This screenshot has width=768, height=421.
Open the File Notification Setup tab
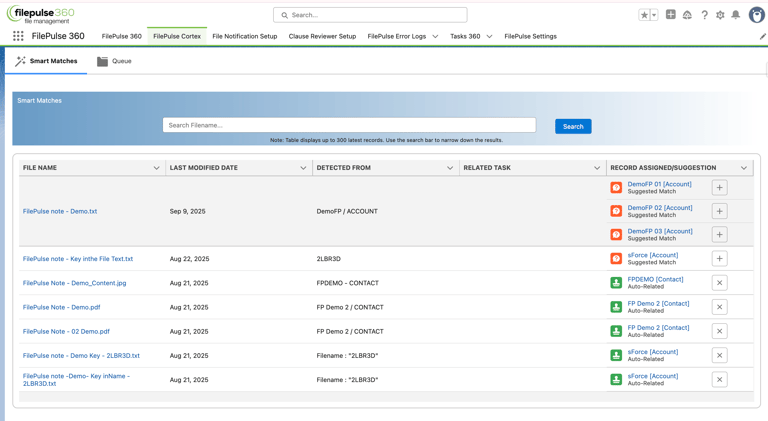pos(245,36)
